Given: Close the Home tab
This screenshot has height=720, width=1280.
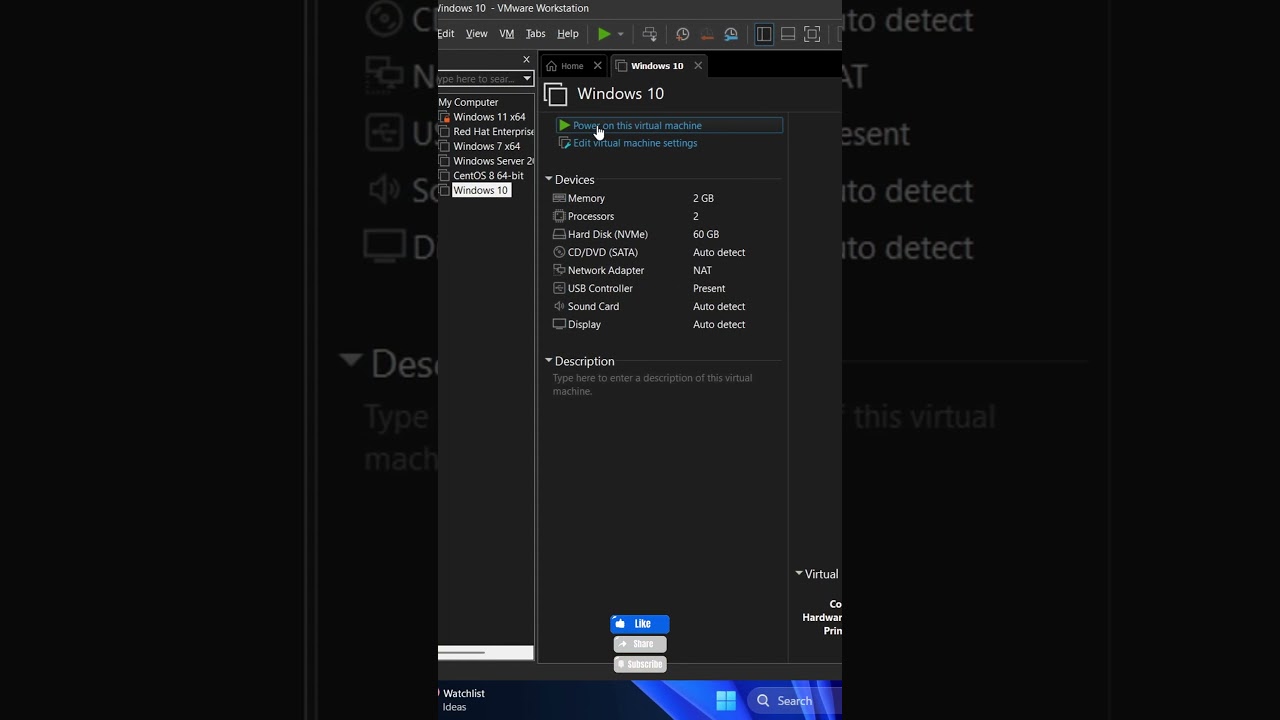Looking at the screenshot, I should [x=598, y=66].
